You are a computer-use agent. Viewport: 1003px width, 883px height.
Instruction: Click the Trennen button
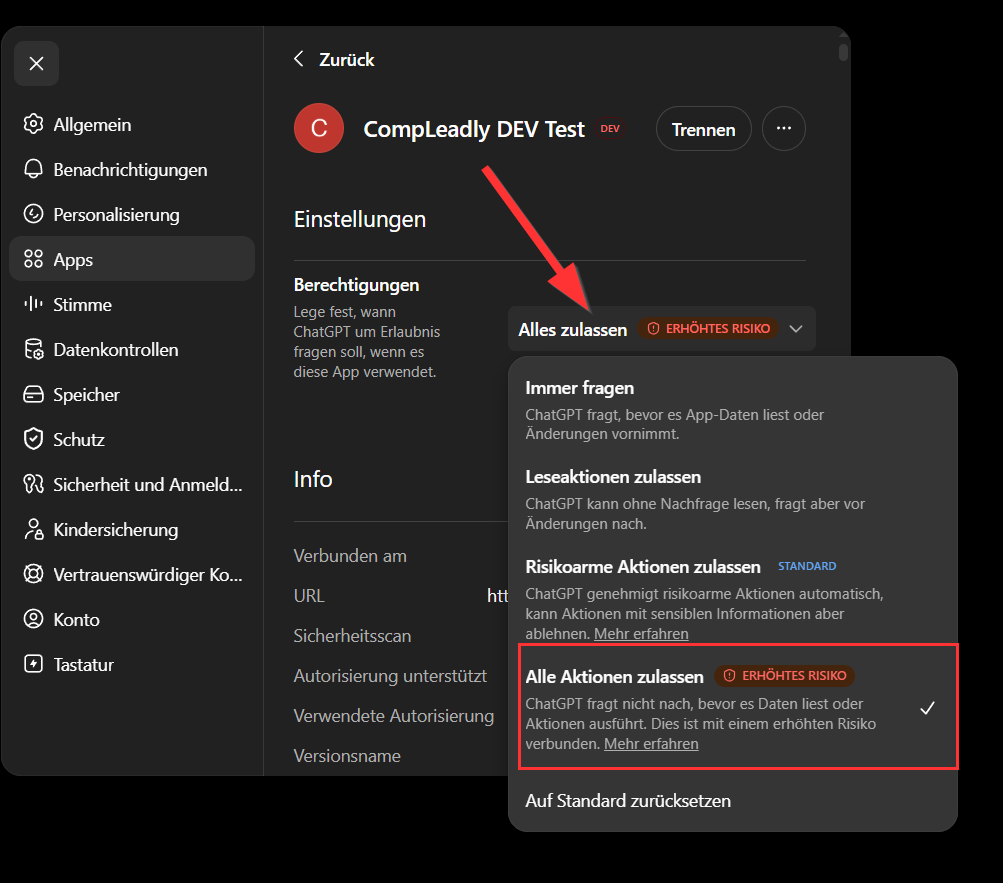click(704, 129)
